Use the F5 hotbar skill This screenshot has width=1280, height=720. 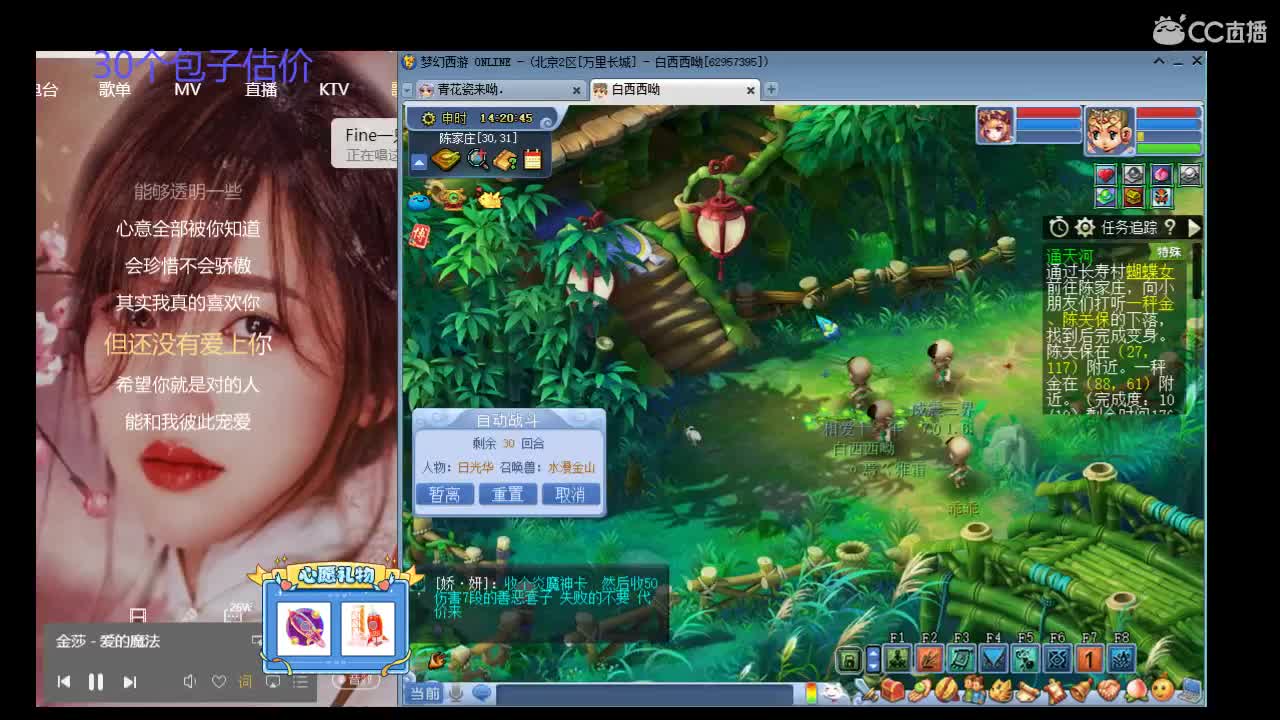pos(1025,659)
